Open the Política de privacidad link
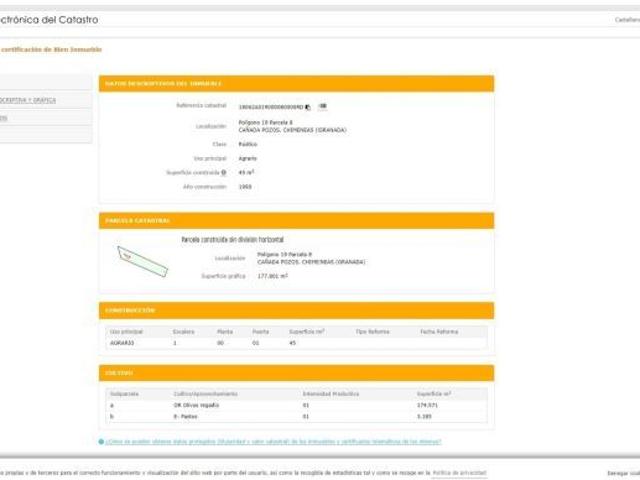 459,472
